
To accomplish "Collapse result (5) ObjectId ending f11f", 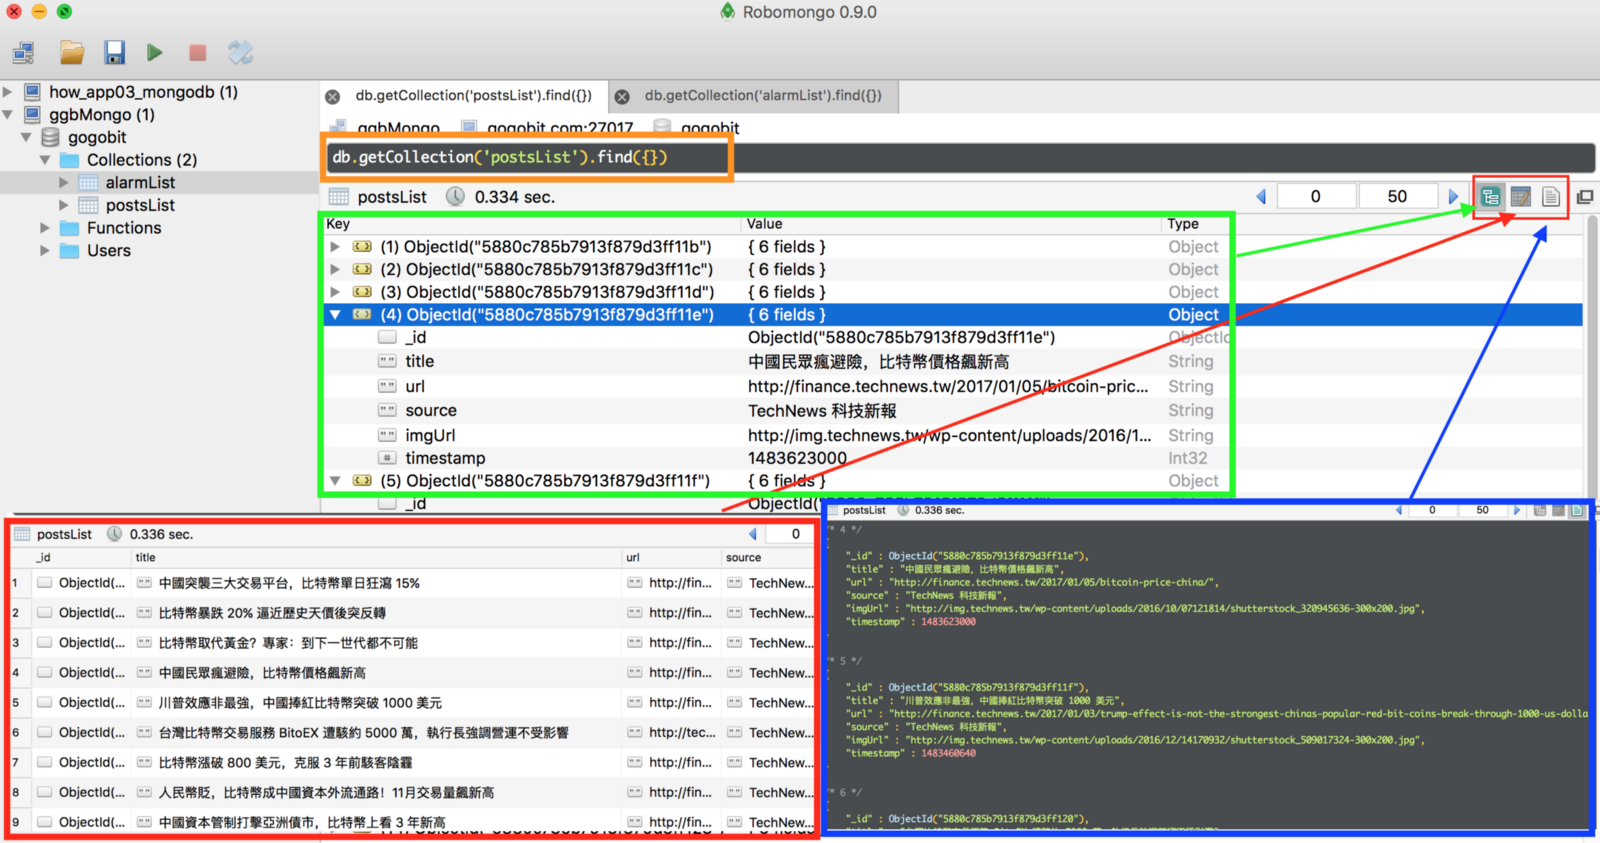I will click(x=335, y=481).
